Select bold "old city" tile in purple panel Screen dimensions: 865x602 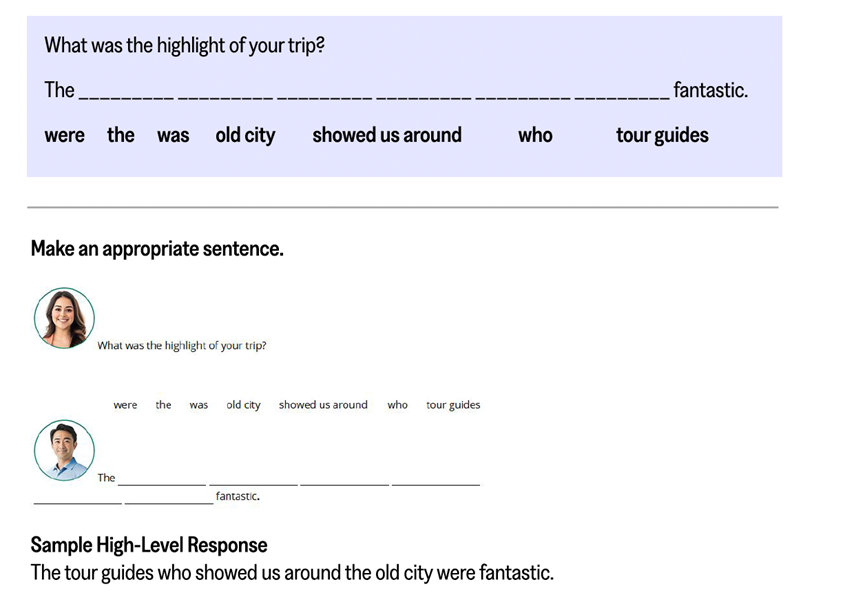coord(245,136)
